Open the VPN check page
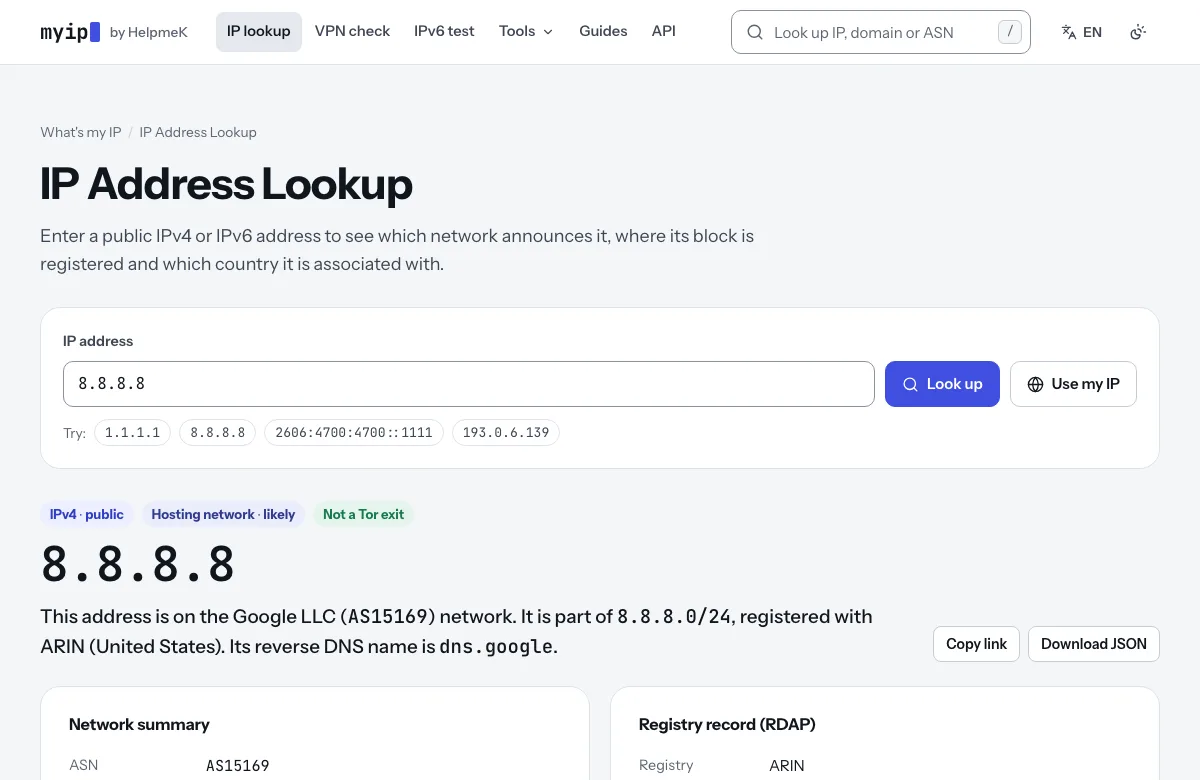The width and height of the screenshot is (1200, 780). click(352, 31)
